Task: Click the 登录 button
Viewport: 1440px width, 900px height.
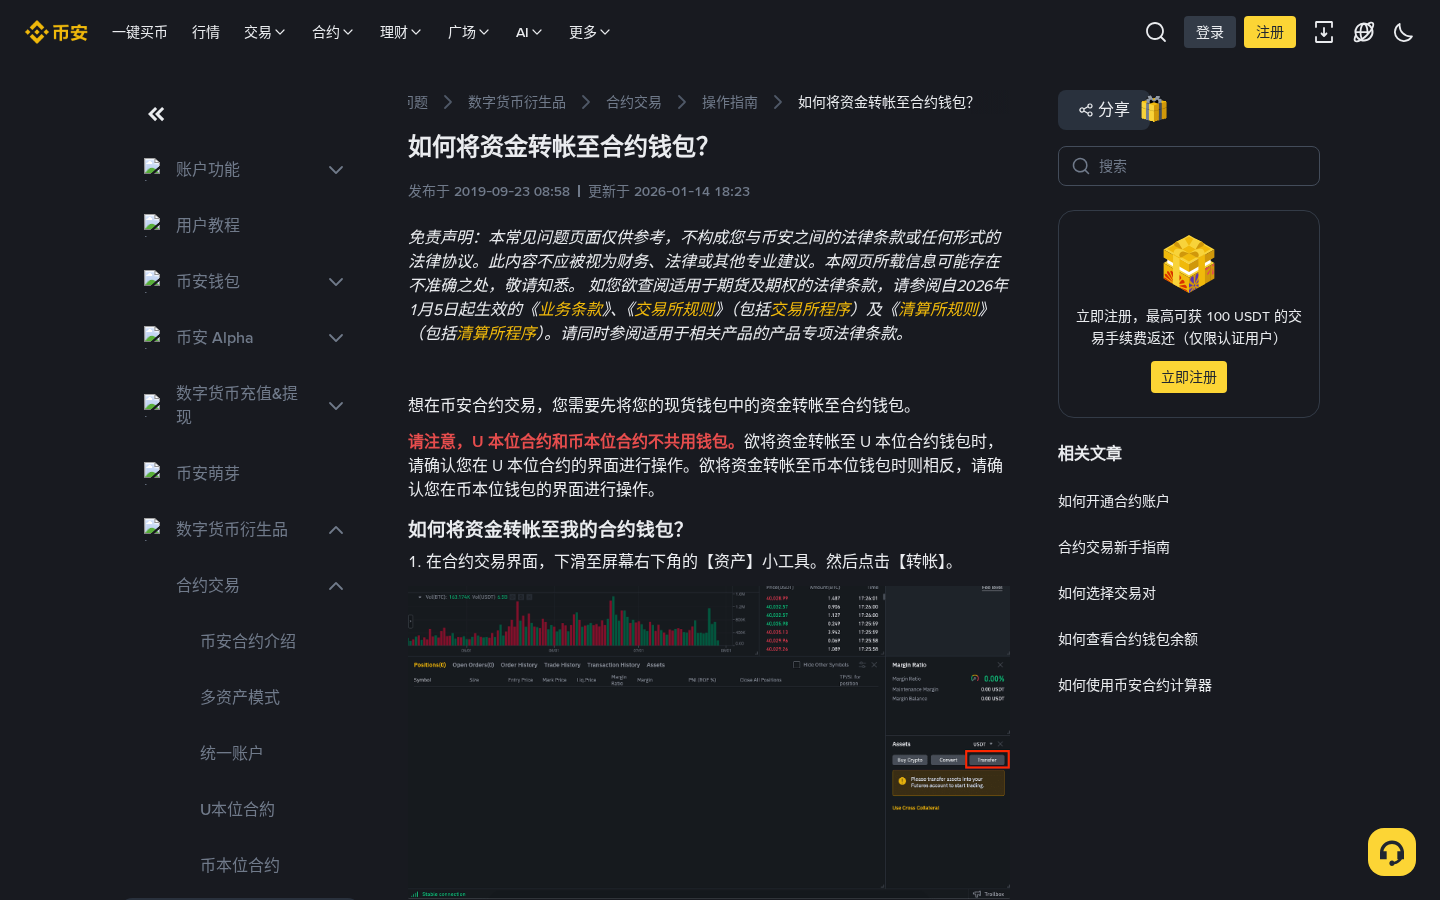Action: pyautogui.click(x=1210, y=32)
